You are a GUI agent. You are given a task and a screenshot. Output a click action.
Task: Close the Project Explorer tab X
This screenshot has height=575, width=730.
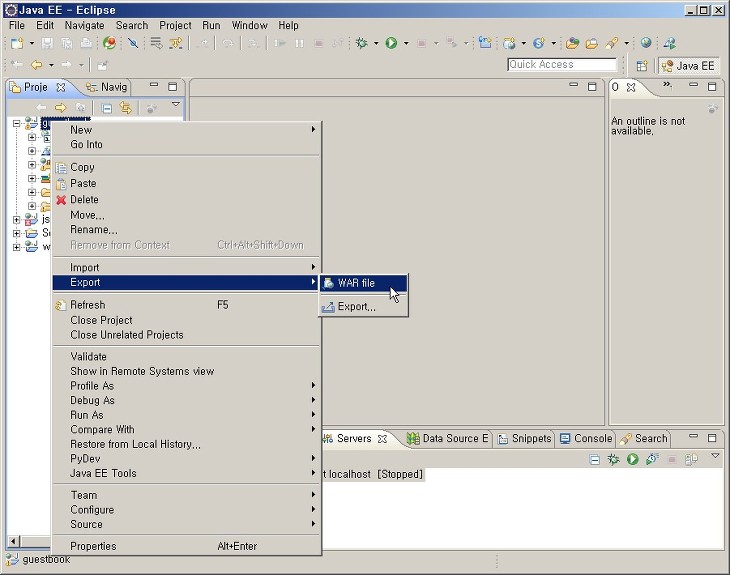[x=61, y=87]
